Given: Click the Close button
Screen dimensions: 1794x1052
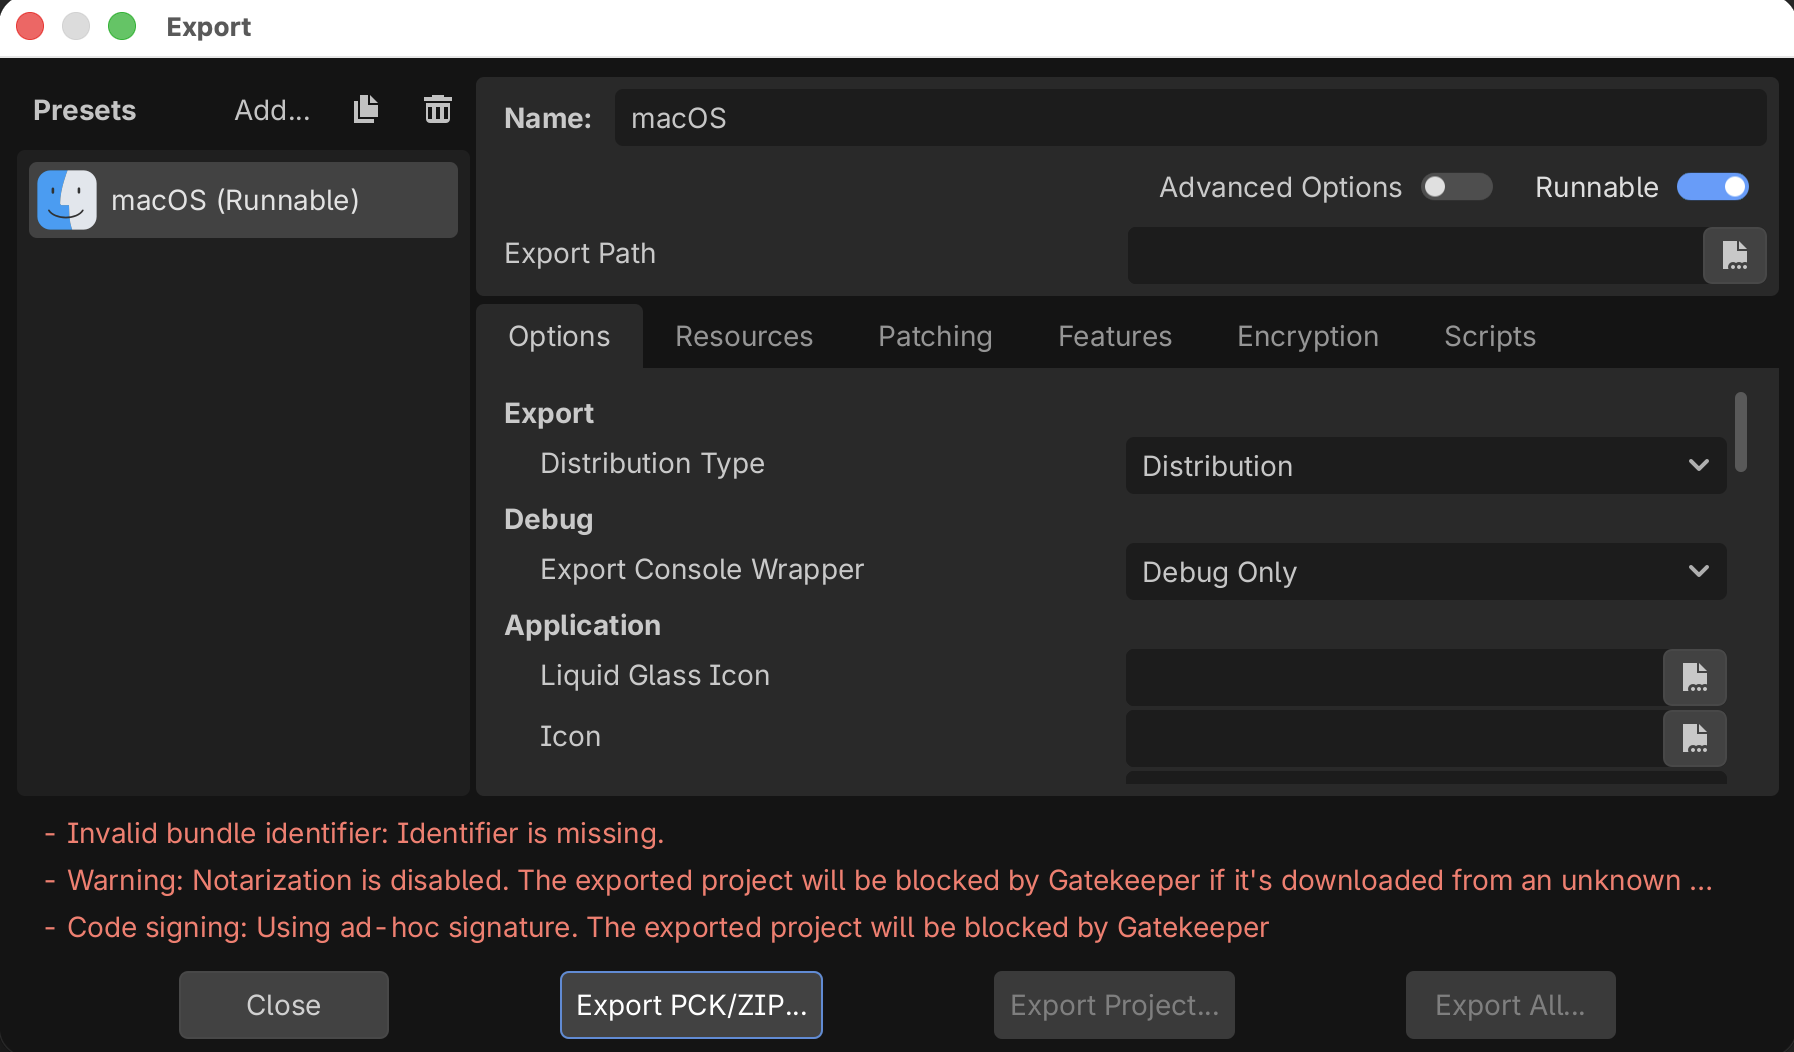Looking at the screenshot, I should click(283, 1005).
